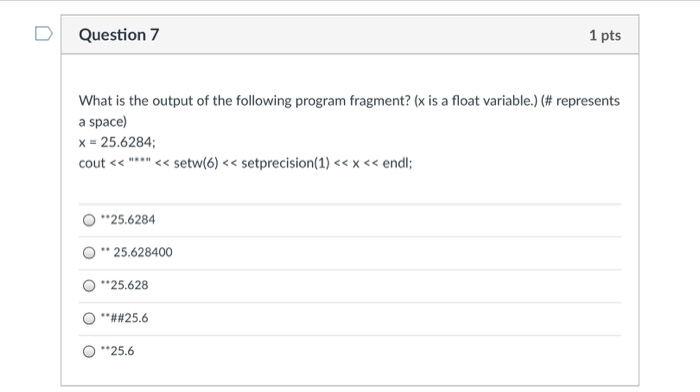This screenshot has height=392, width=700.
Task: Click the word cout in the code
Action: coord(92,163)
